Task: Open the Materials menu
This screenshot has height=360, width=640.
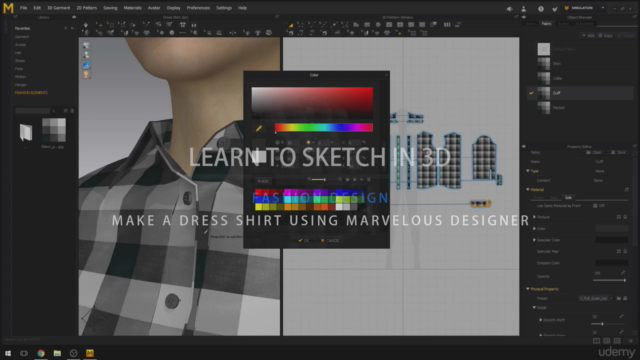Action: (133, 8)
